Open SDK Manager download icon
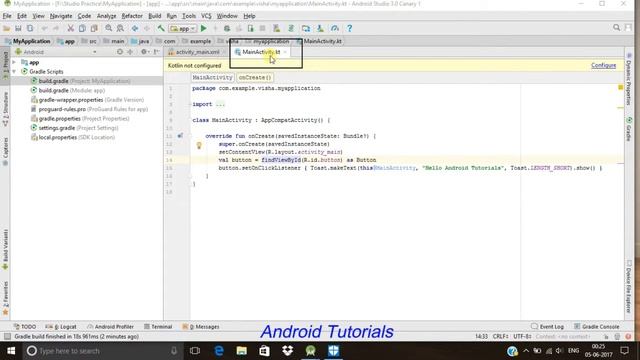This screenshot has height=360, width=640. [320, 29]
